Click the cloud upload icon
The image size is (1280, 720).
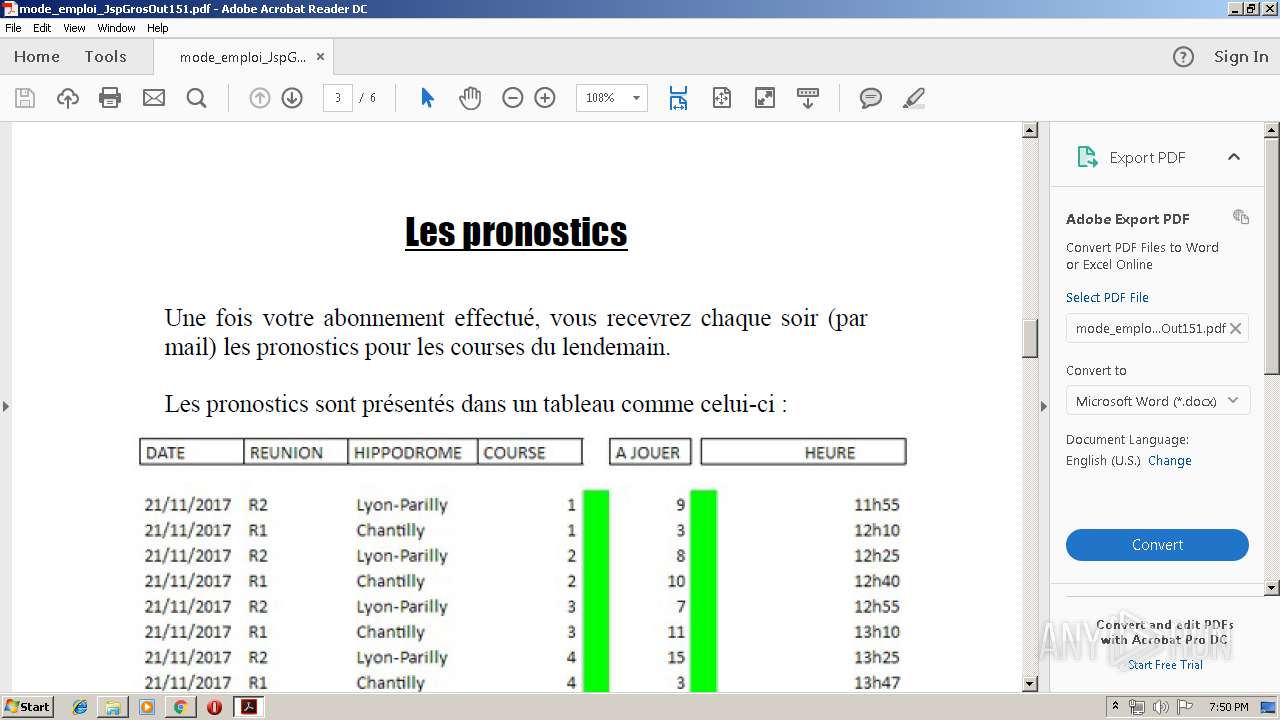pyautogui.click(x=68, y=98)
